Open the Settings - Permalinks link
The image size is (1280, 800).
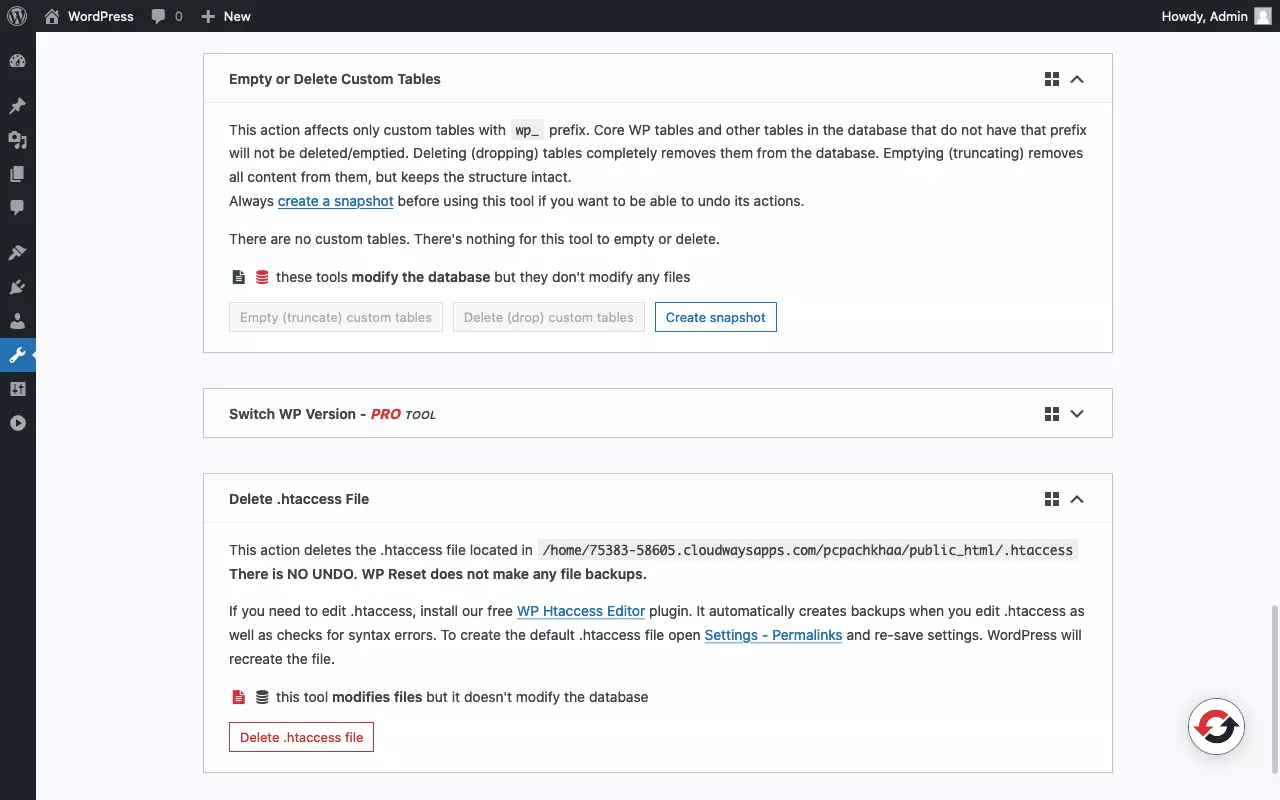(x=773, y=635)
